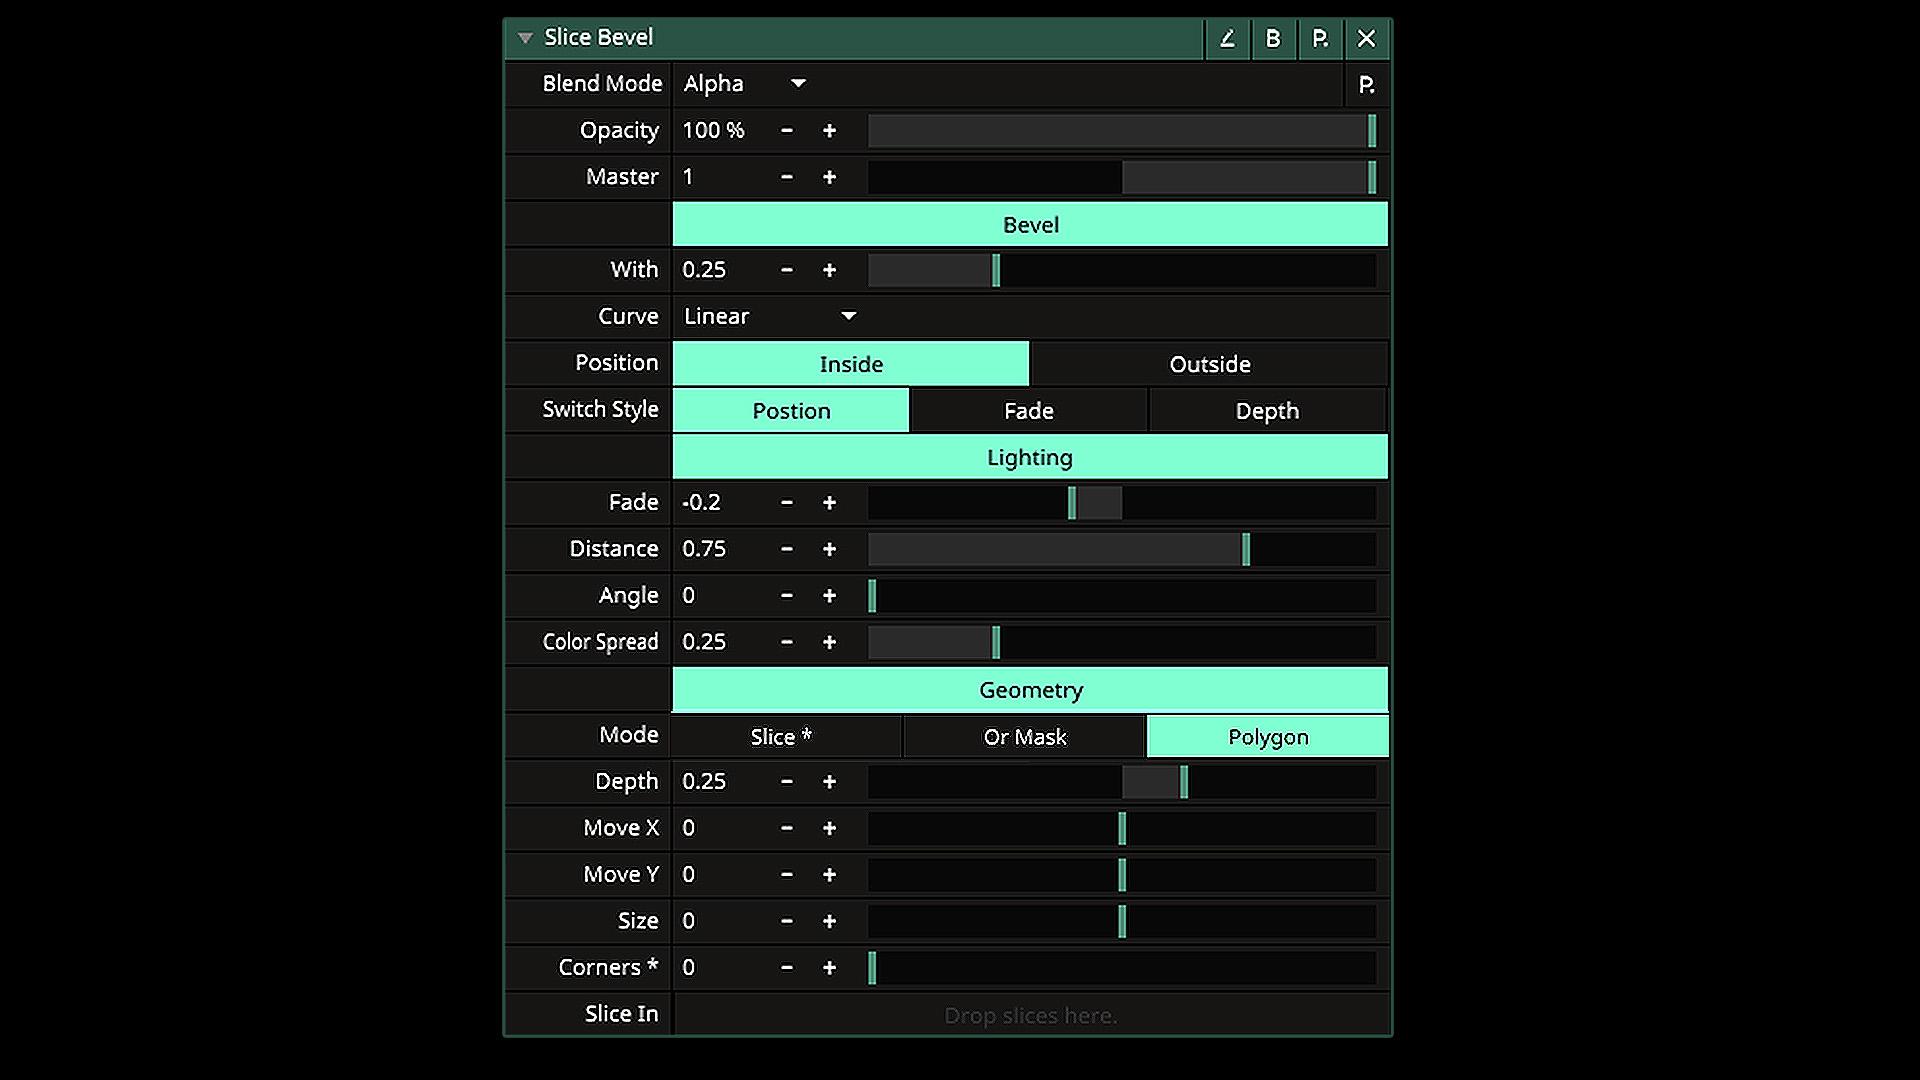Increase Angle value with plus
This screenshot has height=1080, width=1920.
click(x=829, y=596)
